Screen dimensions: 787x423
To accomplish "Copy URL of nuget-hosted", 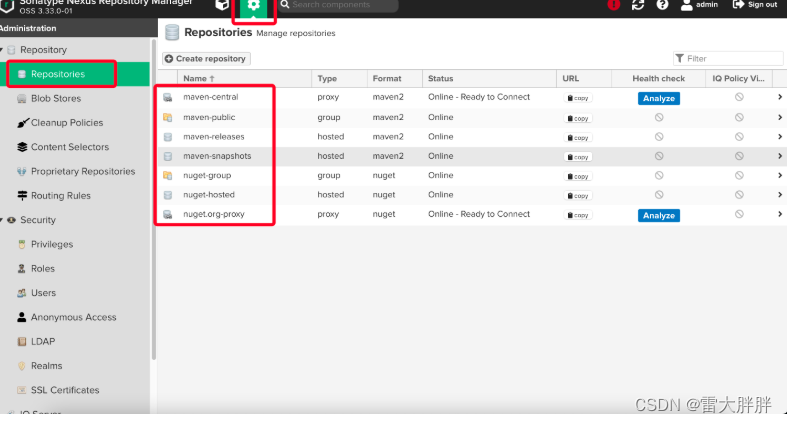I will [578, 196].
